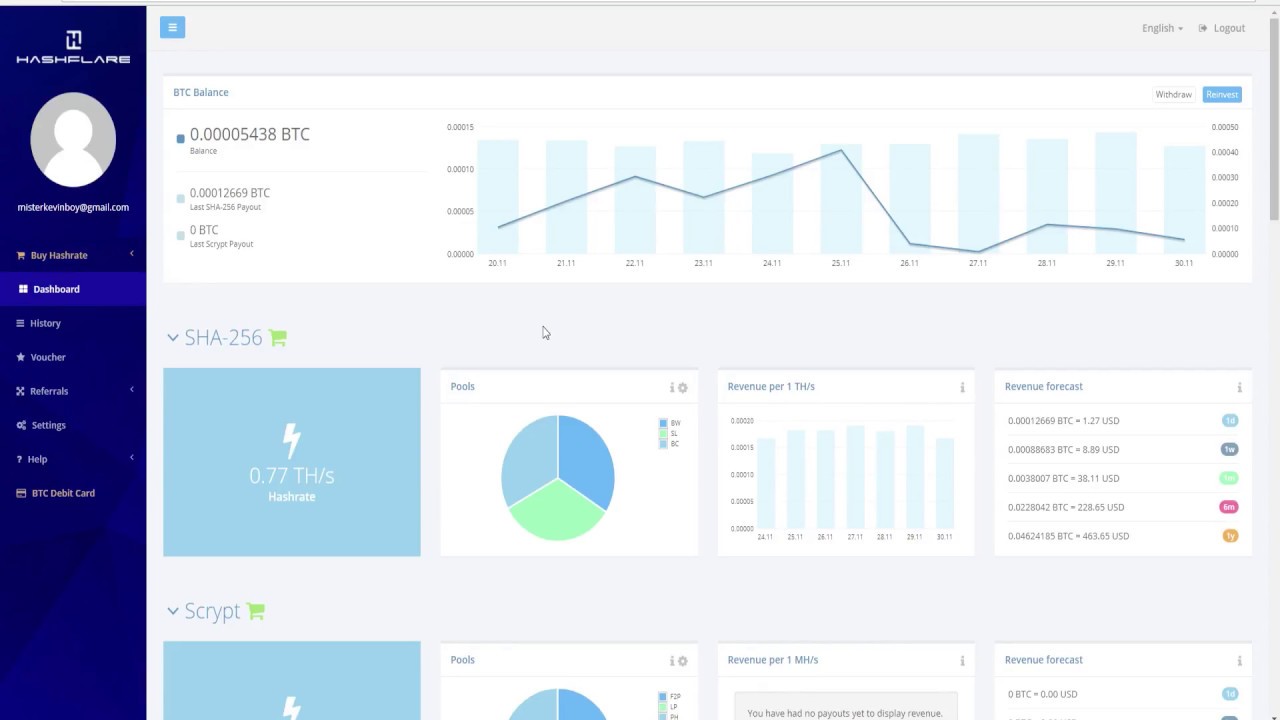Toggle the Balance legend marker
Screen dimensions: 1280x720
click(180, 139)
